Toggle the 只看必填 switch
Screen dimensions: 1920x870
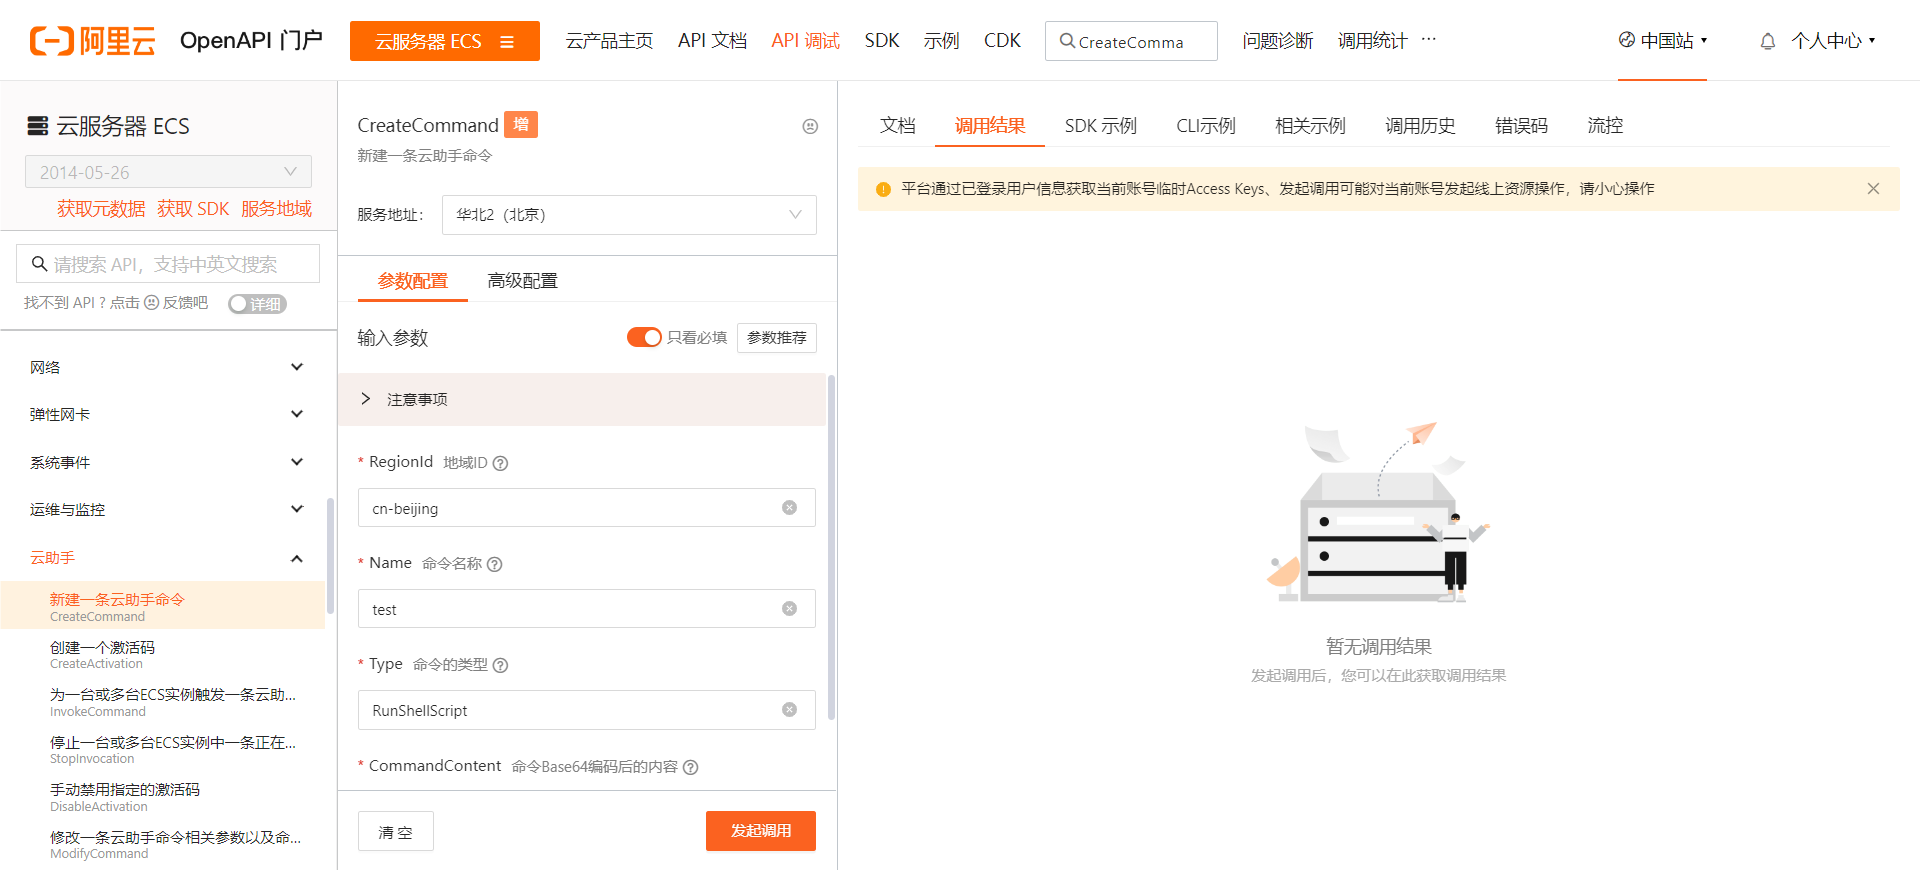click(x=644, y=337)
